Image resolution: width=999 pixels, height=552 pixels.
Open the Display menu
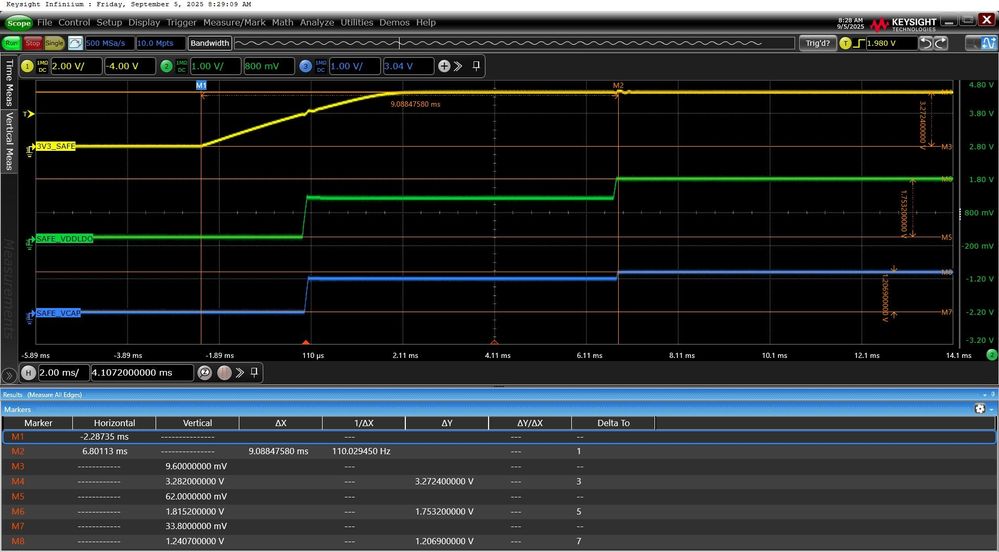tap(144, 22)
